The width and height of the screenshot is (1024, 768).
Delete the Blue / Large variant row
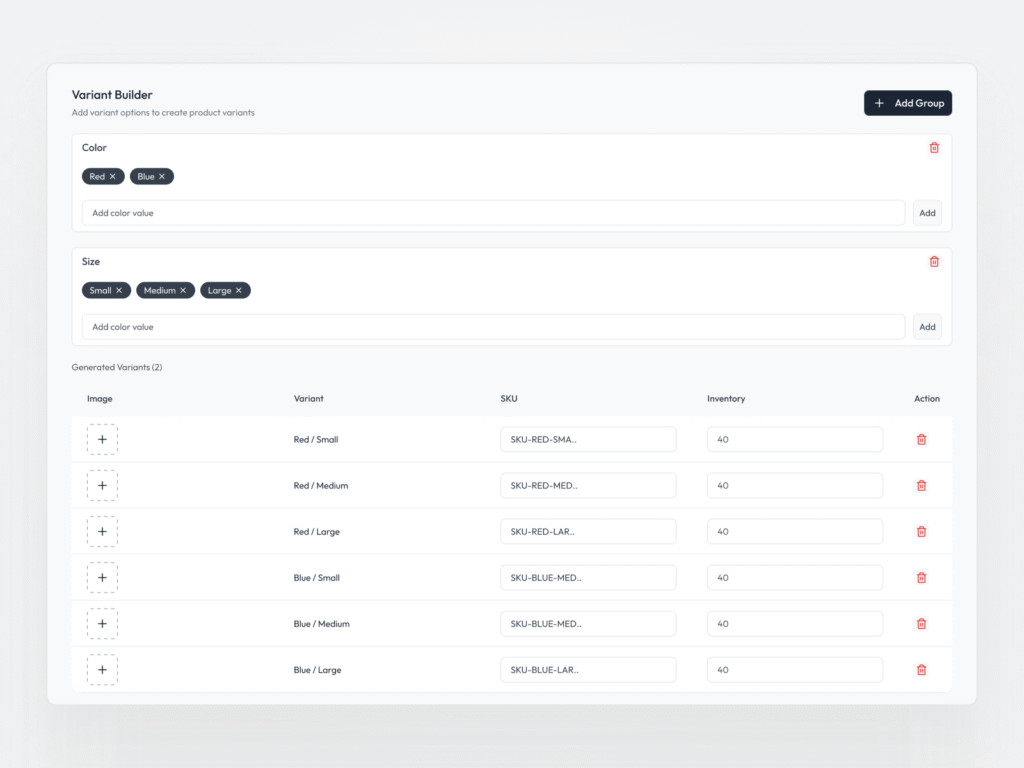tap(921, 670)
